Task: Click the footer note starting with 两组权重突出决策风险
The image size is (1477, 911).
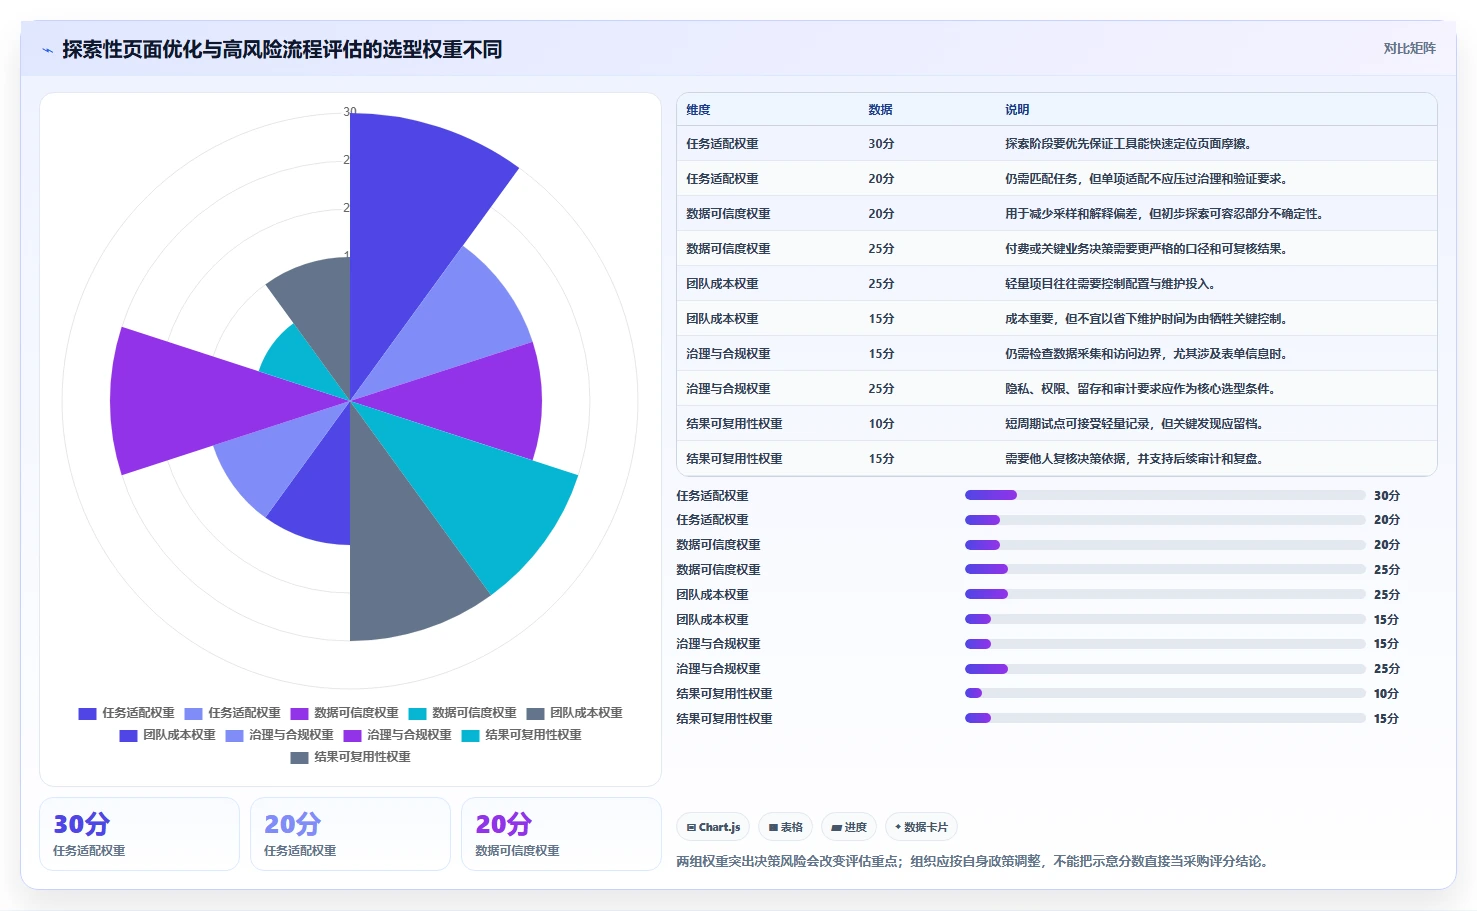Action: [x=974, y=861]
